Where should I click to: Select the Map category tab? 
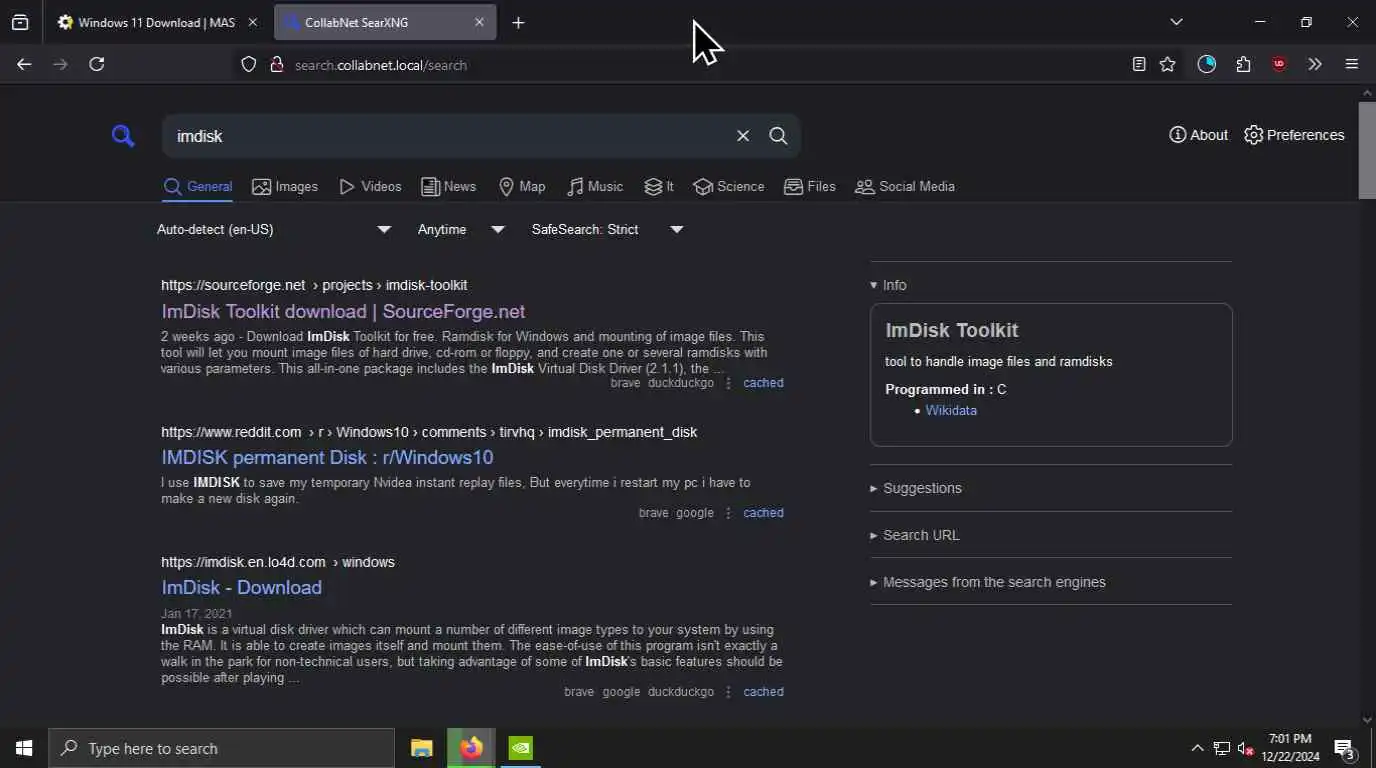(522, 187)
